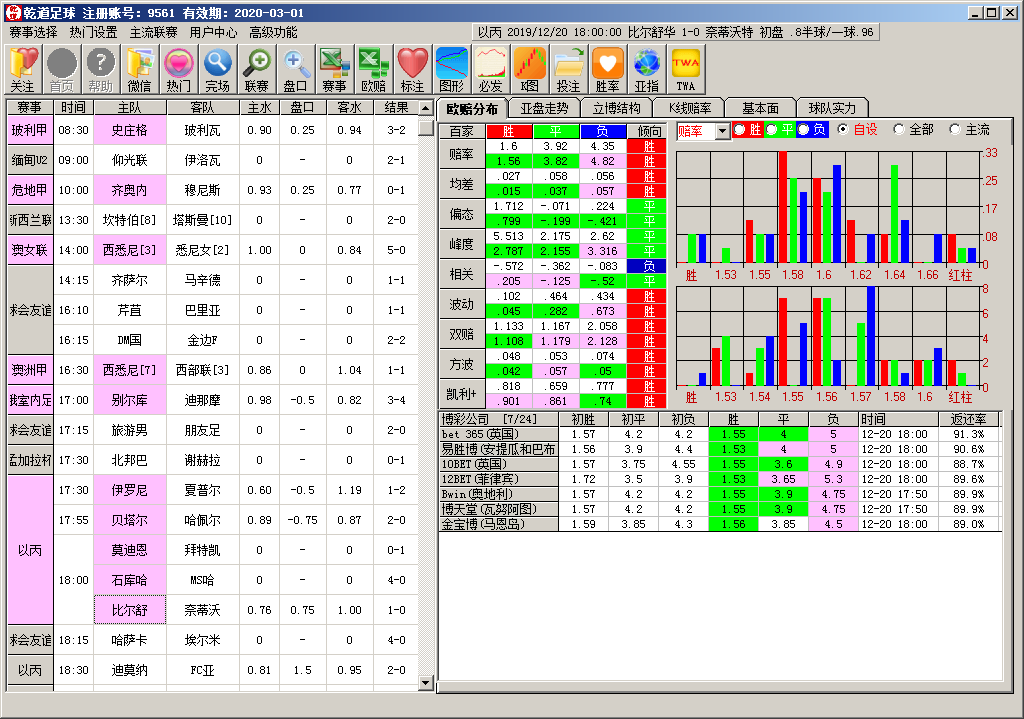Image resolution: width=1024 pixels, height=719 pixels.
Task: Open the 赛事选择 menu
Action: (33, 33)
